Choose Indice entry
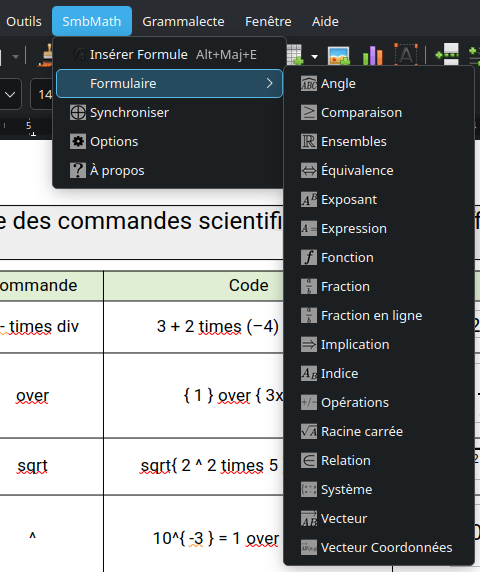Image resolution: width=480 pixels, height=572 pixels. [x=379, y=374]
